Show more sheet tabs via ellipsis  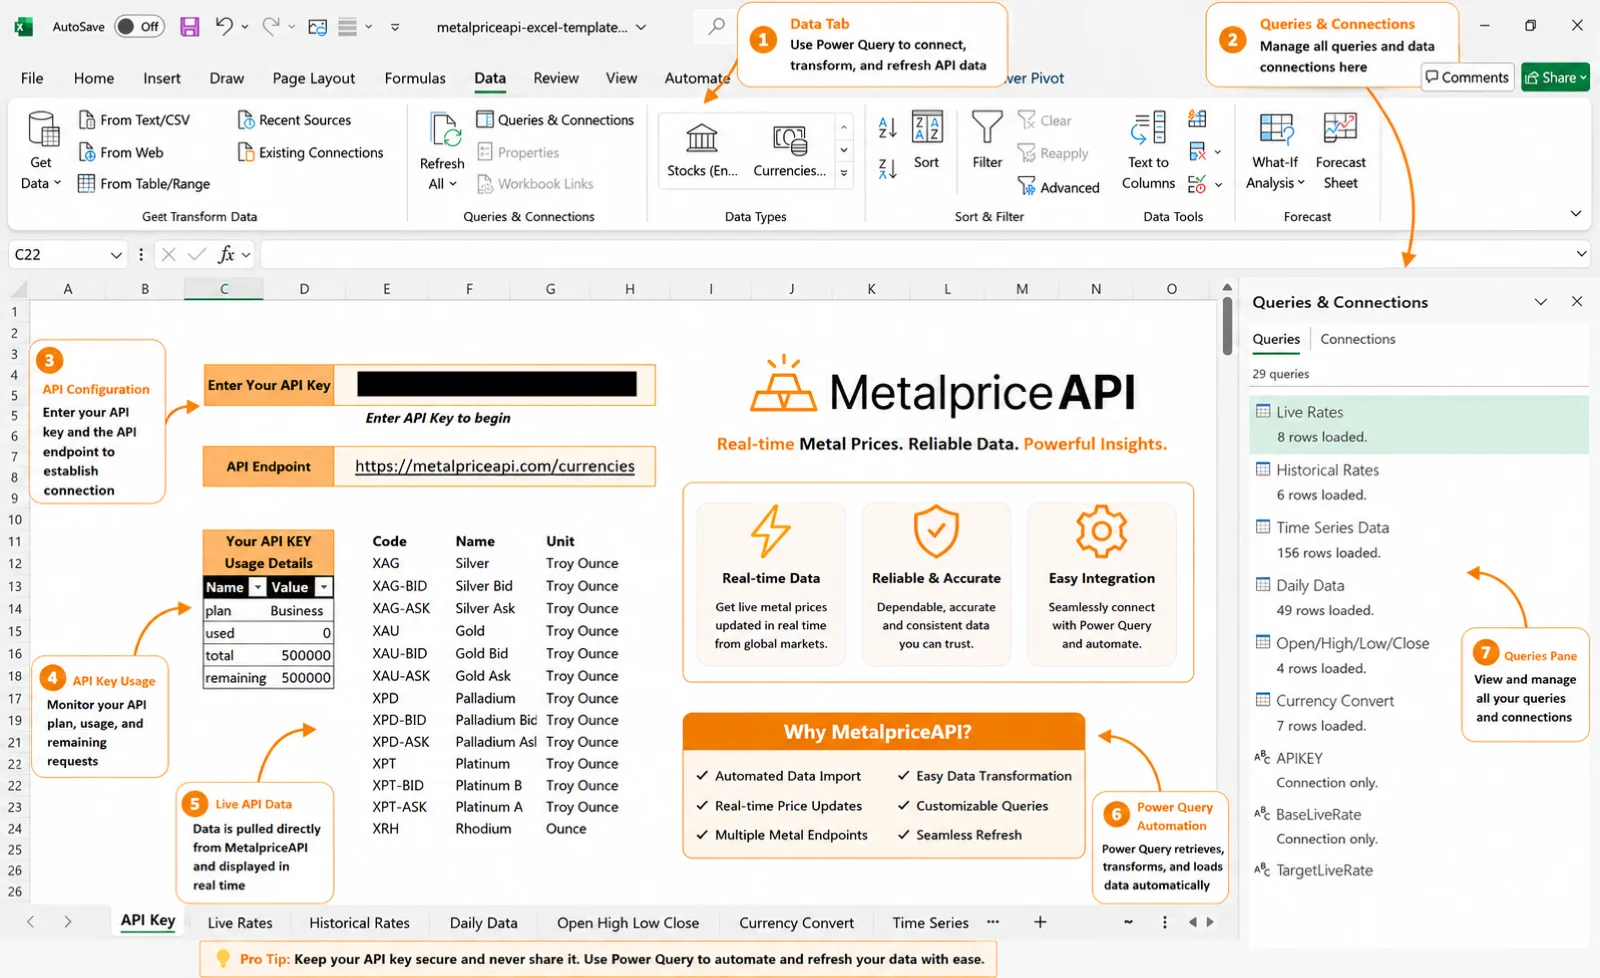(992, 922)
